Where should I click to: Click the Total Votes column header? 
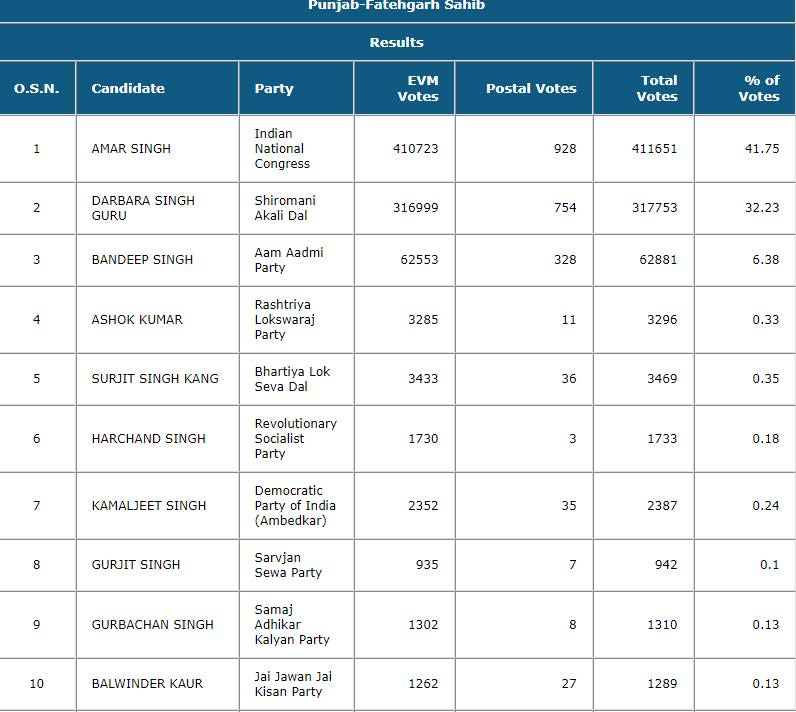657,88
